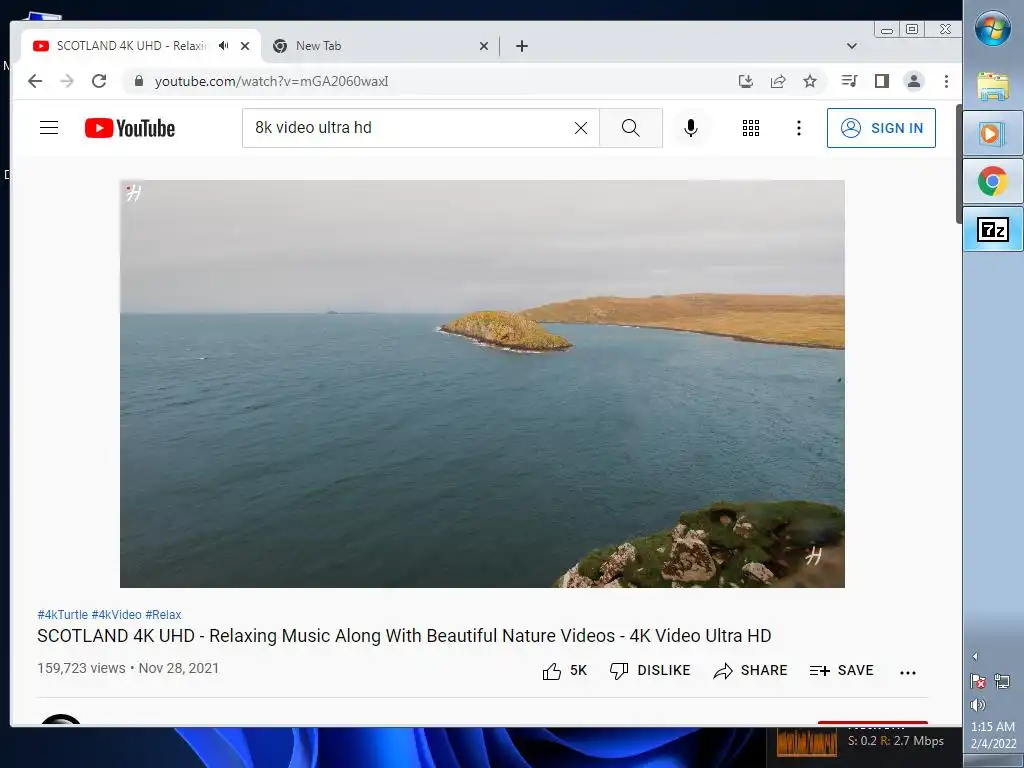Share this page from the address bar
Viewport: 1024px width, 768px height.
pos(778,81)
